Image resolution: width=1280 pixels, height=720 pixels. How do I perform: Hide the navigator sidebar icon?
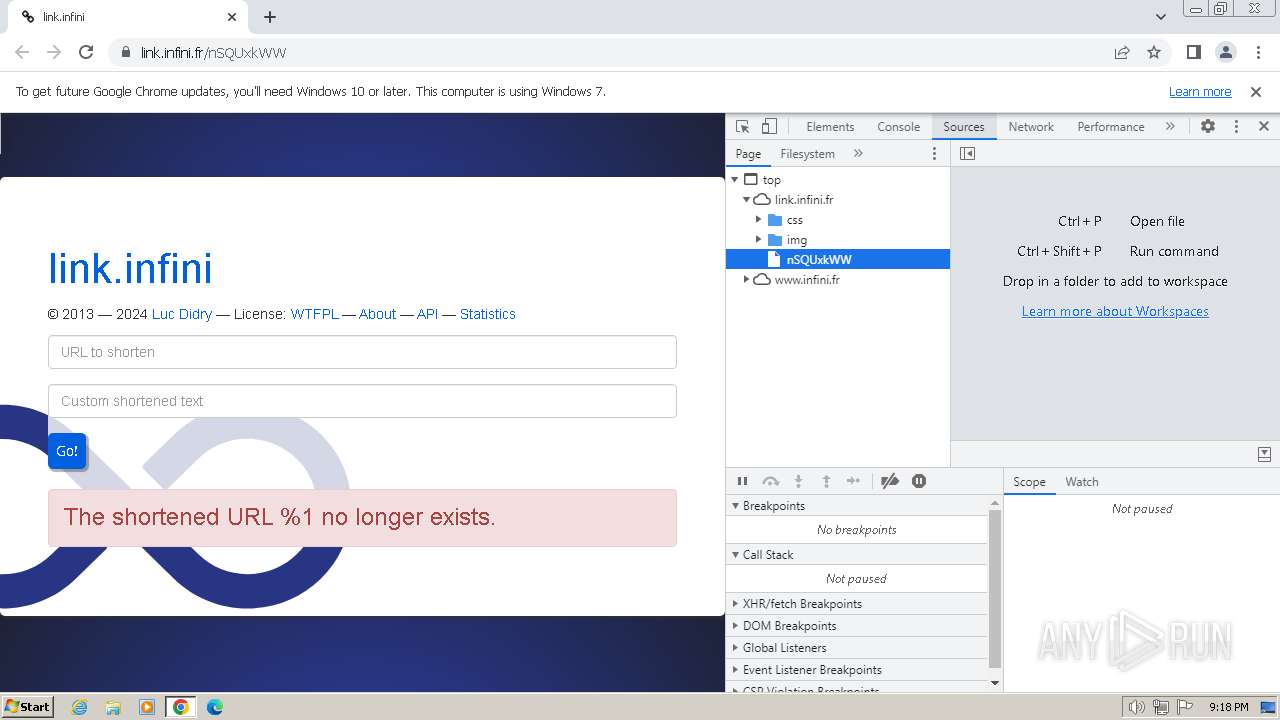coord(967,153)
